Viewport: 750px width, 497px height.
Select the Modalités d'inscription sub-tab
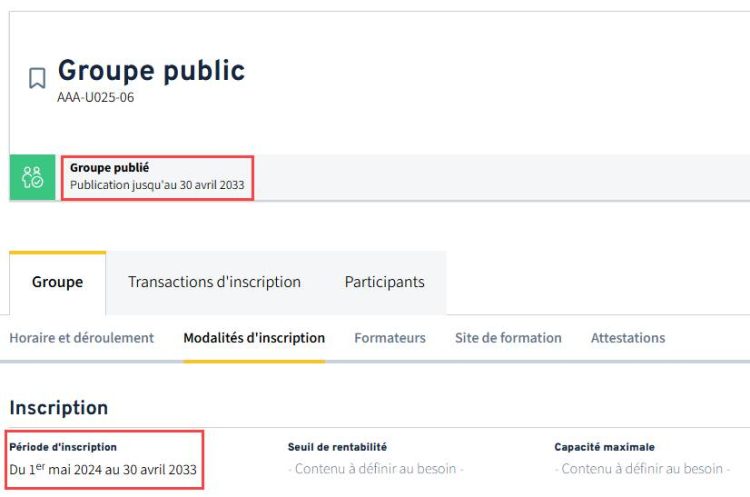[254, 338]
